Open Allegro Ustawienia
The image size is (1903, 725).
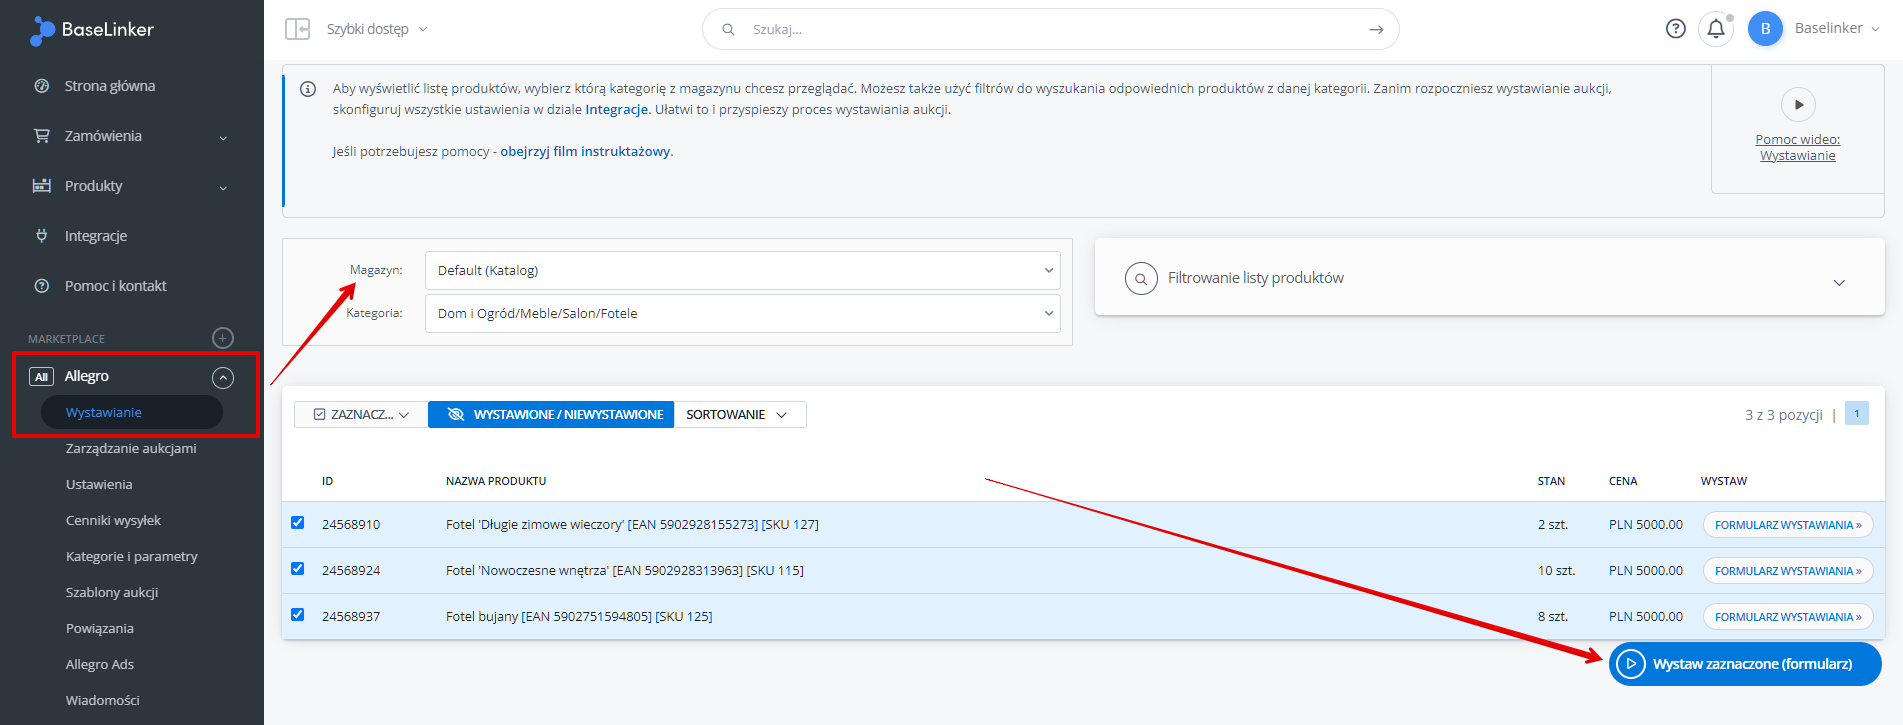(x=99, y=484)
